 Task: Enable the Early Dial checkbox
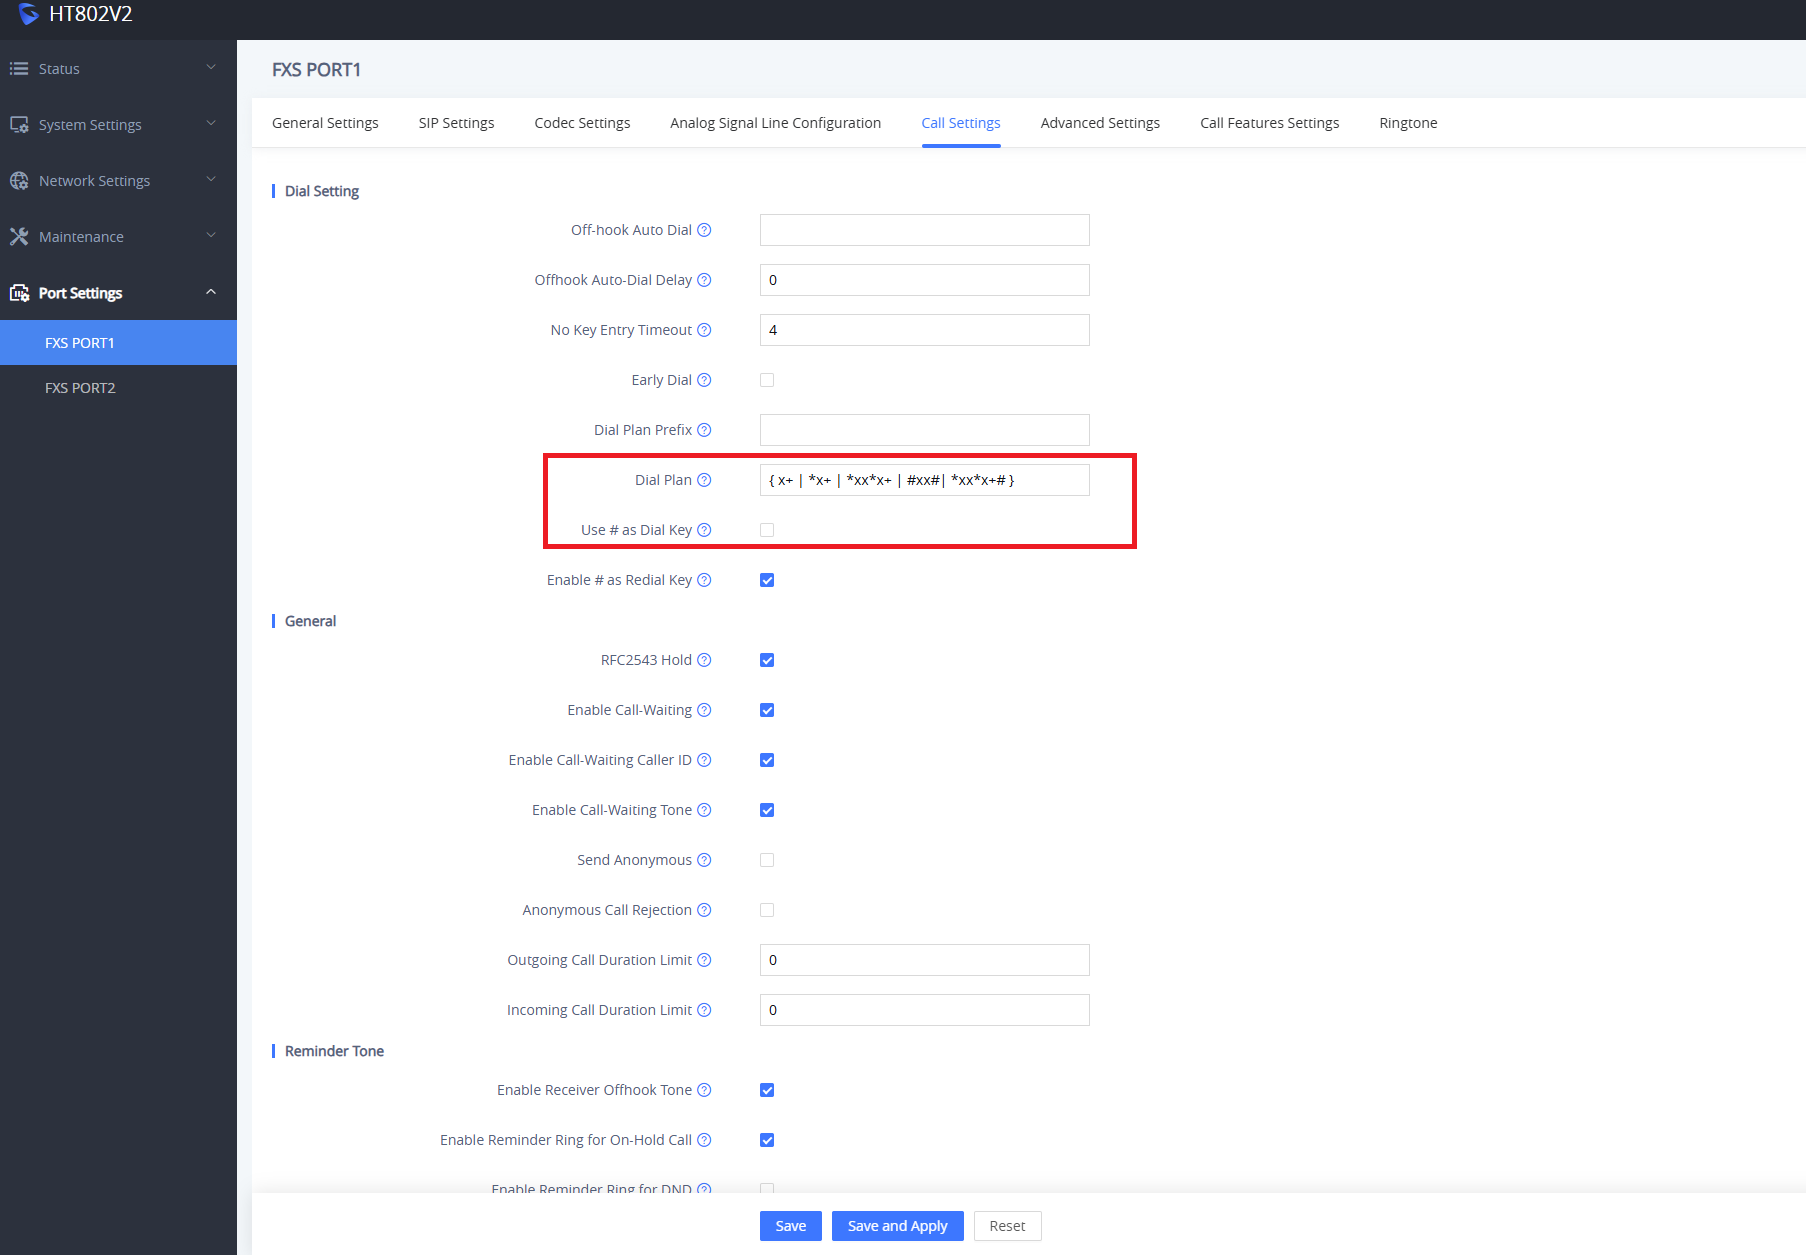pos(767,380)
